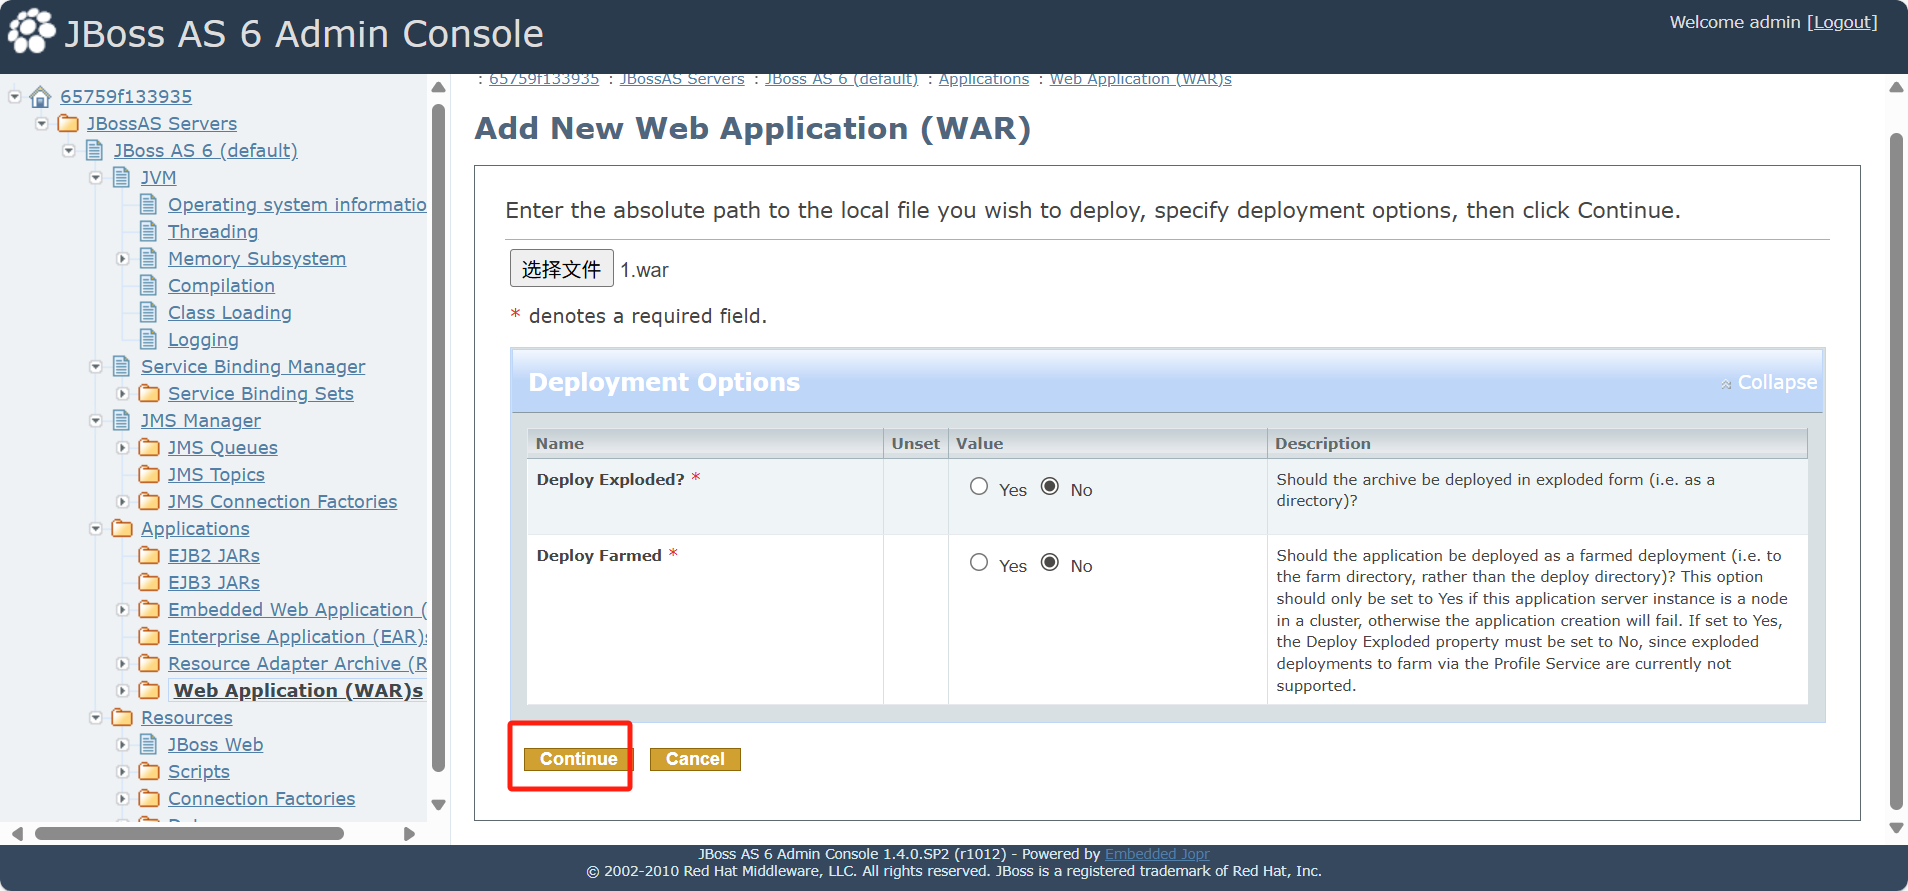Expand the Memory Subsystem tree node
The height and width of the screenshot is (891, 1908).
click(123, 259)
